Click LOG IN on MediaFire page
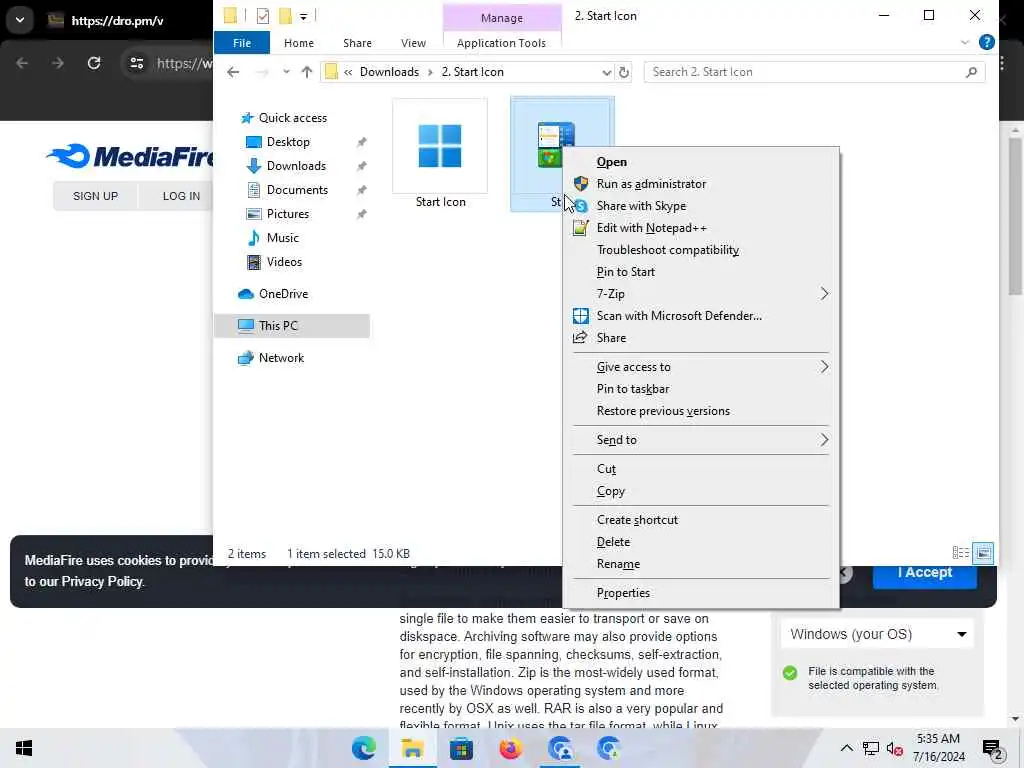This screenshot has width=1024, height=768. coord(181,196)
